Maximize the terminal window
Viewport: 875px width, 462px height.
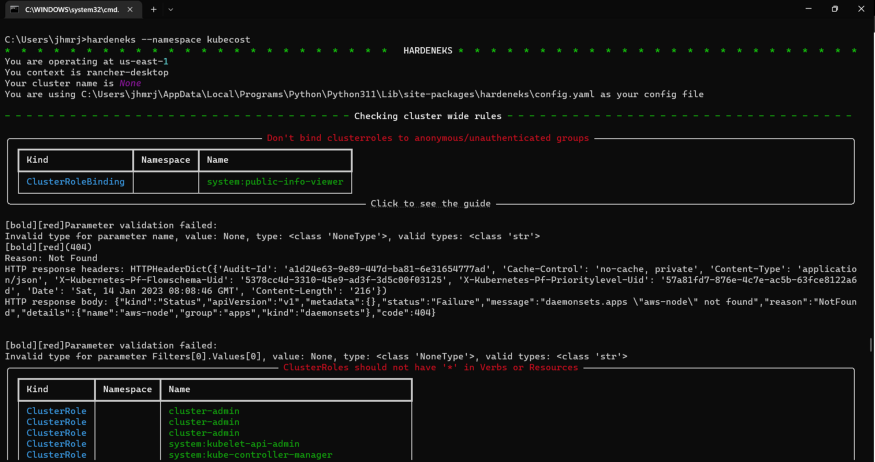tap(834, 9)
